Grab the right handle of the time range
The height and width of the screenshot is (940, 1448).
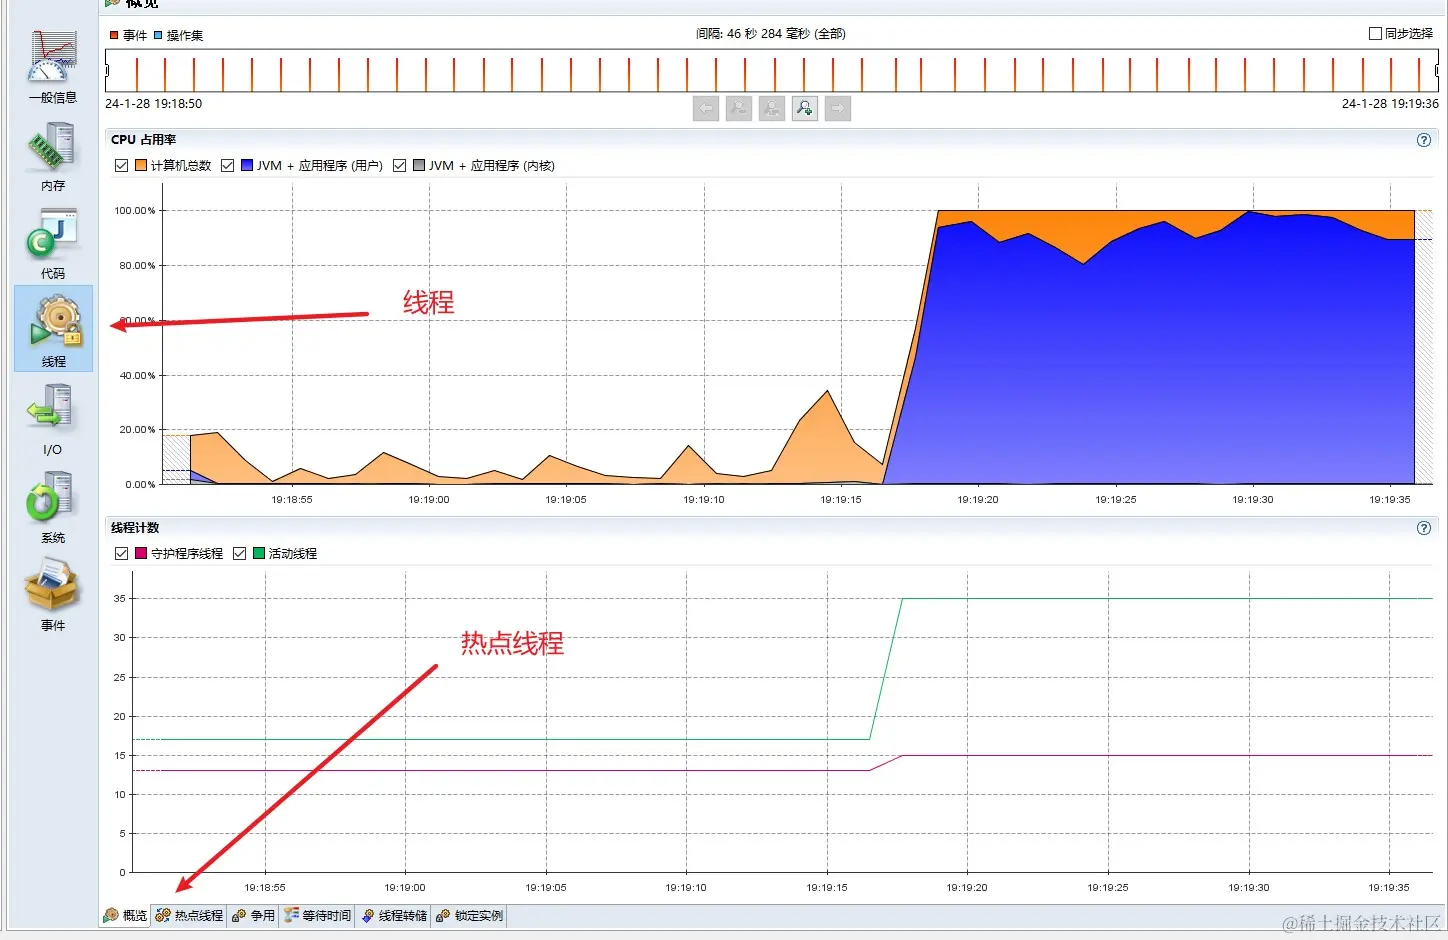pos(1436,71)
